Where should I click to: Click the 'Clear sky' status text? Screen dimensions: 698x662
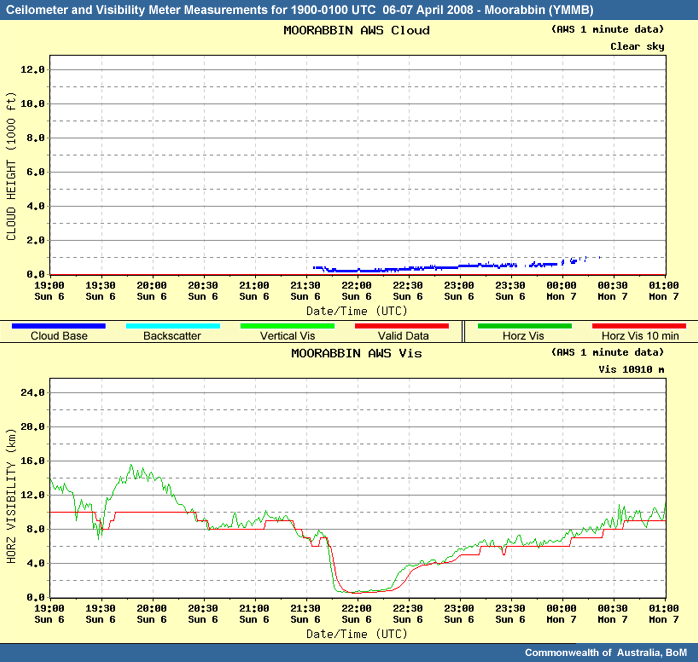pyautogui.click(x=637, y=47)
